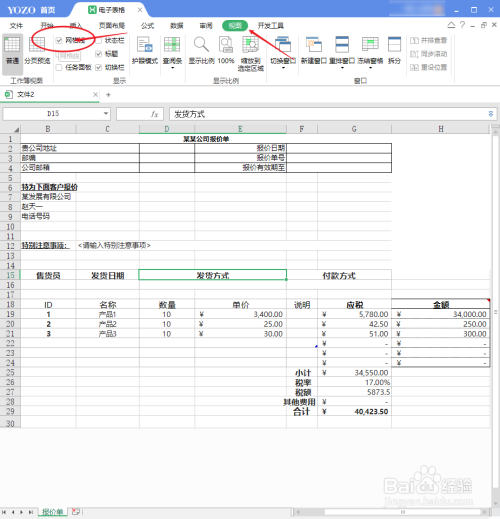This screenshot has width=500, height=519.
Task: Expand the 切换窗口 dropdown arrow
Action: point(283,68)
